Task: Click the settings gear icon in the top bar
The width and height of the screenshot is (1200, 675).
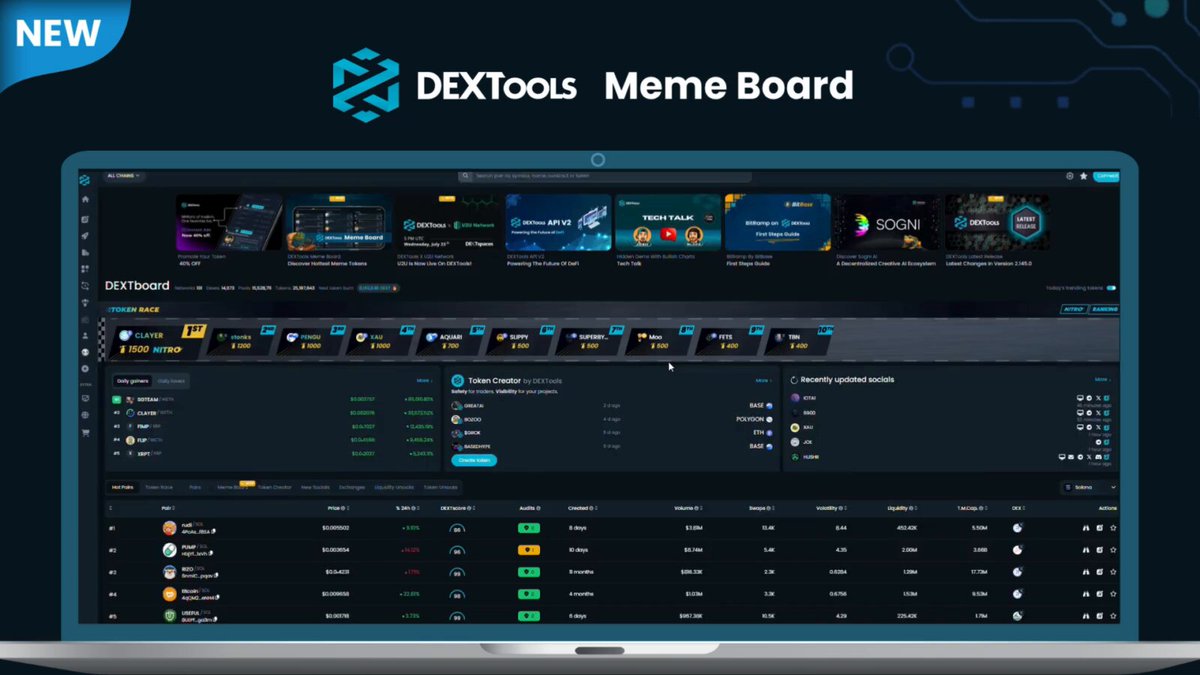Action: (1069, 176)
